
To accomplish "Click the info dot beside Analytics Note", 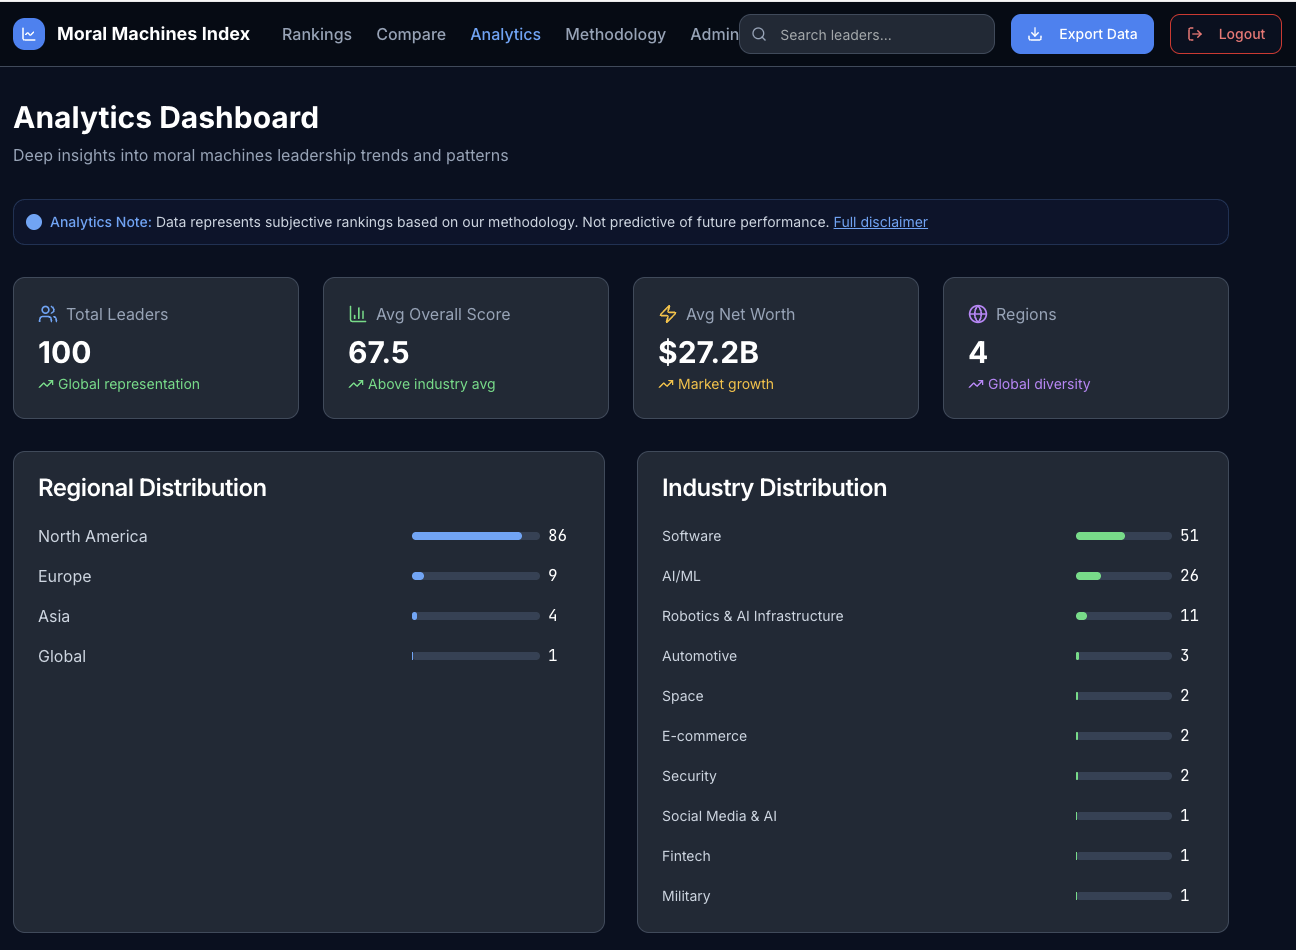I will click(34, 222).
